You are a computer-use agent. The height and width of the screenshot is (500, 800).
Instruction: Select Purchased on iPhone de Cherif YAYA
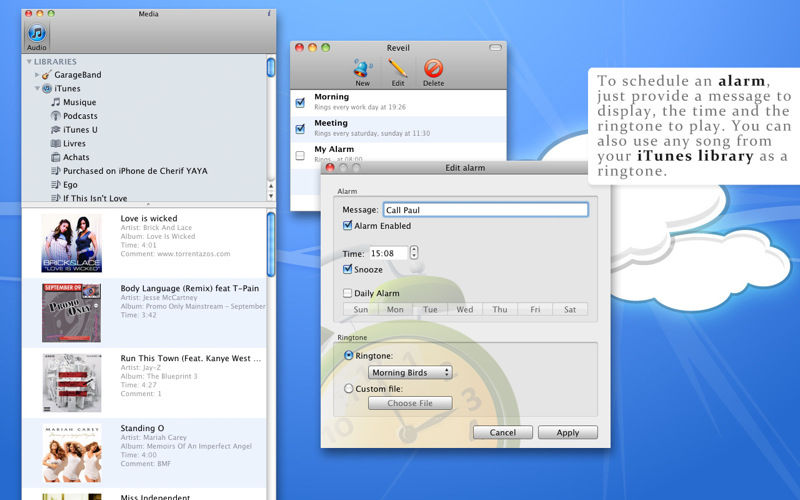click(135, 171)
